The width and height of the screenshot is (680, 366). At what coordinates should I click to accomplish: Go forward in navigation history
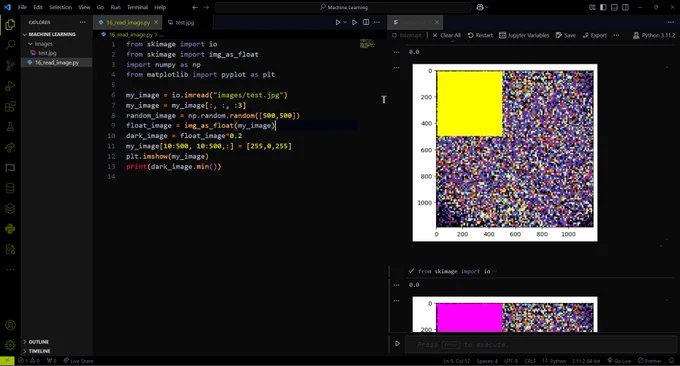tap(206, 7)
